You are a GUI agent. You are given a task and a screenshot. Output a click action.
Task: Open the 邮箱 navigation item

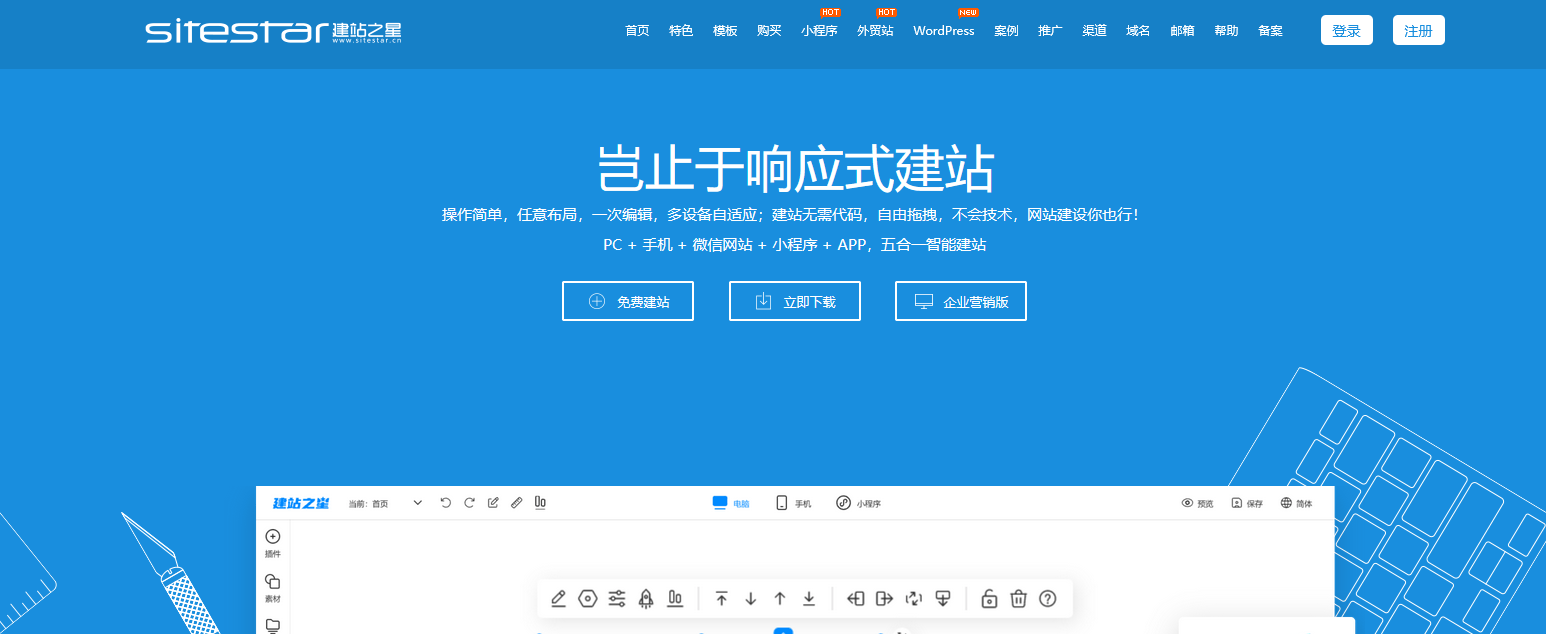pos(1182,31)
